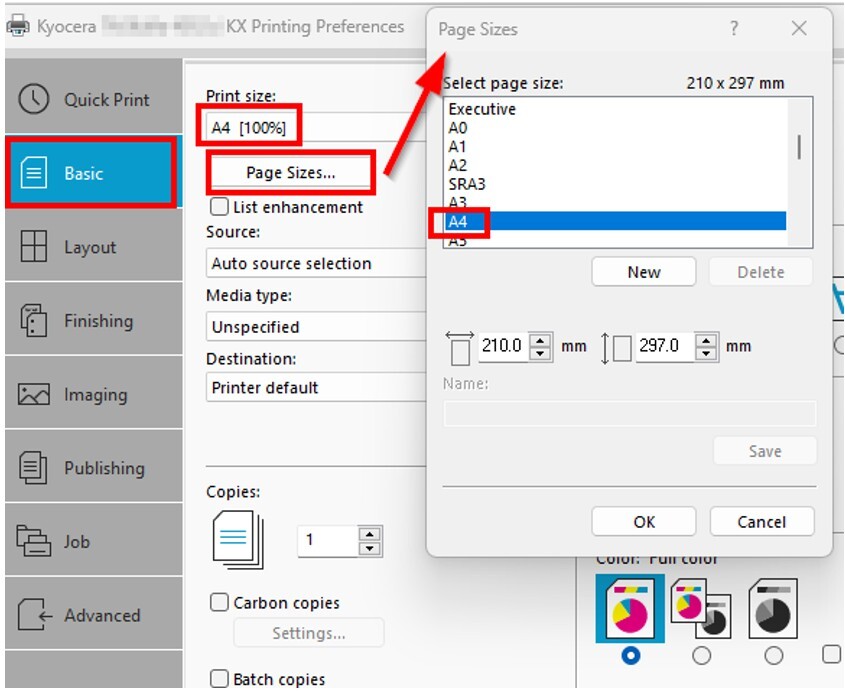Select A2 in the page size list
This screenshot has height=692, width=845.
coord(617,165)
